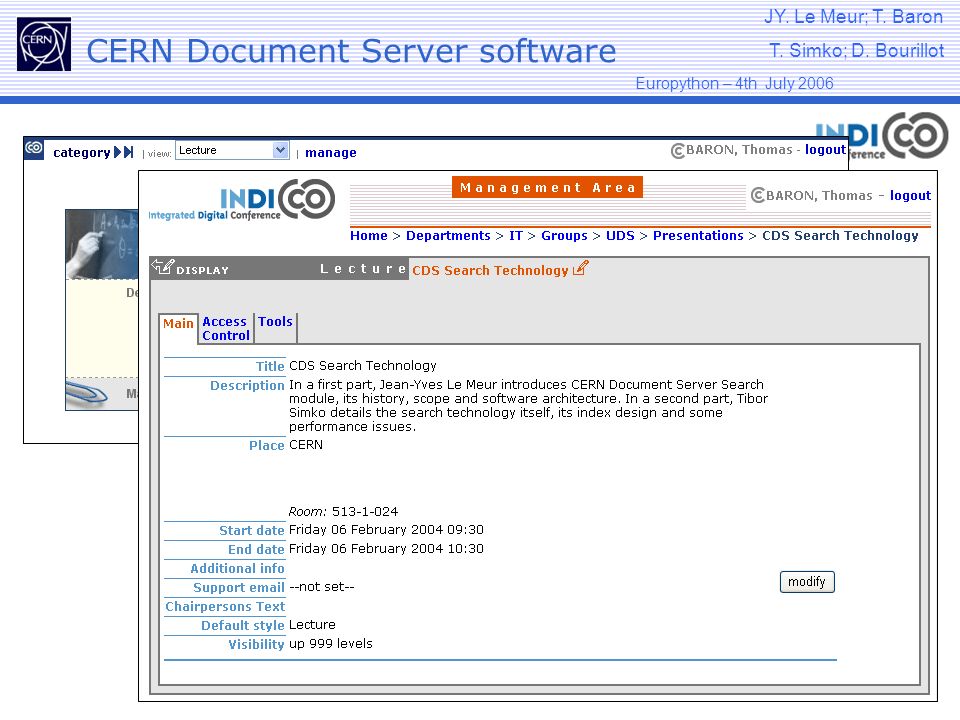Click the Title value CDS Search Technology
The height and width of the screenshot is (720, 960).
362,366
